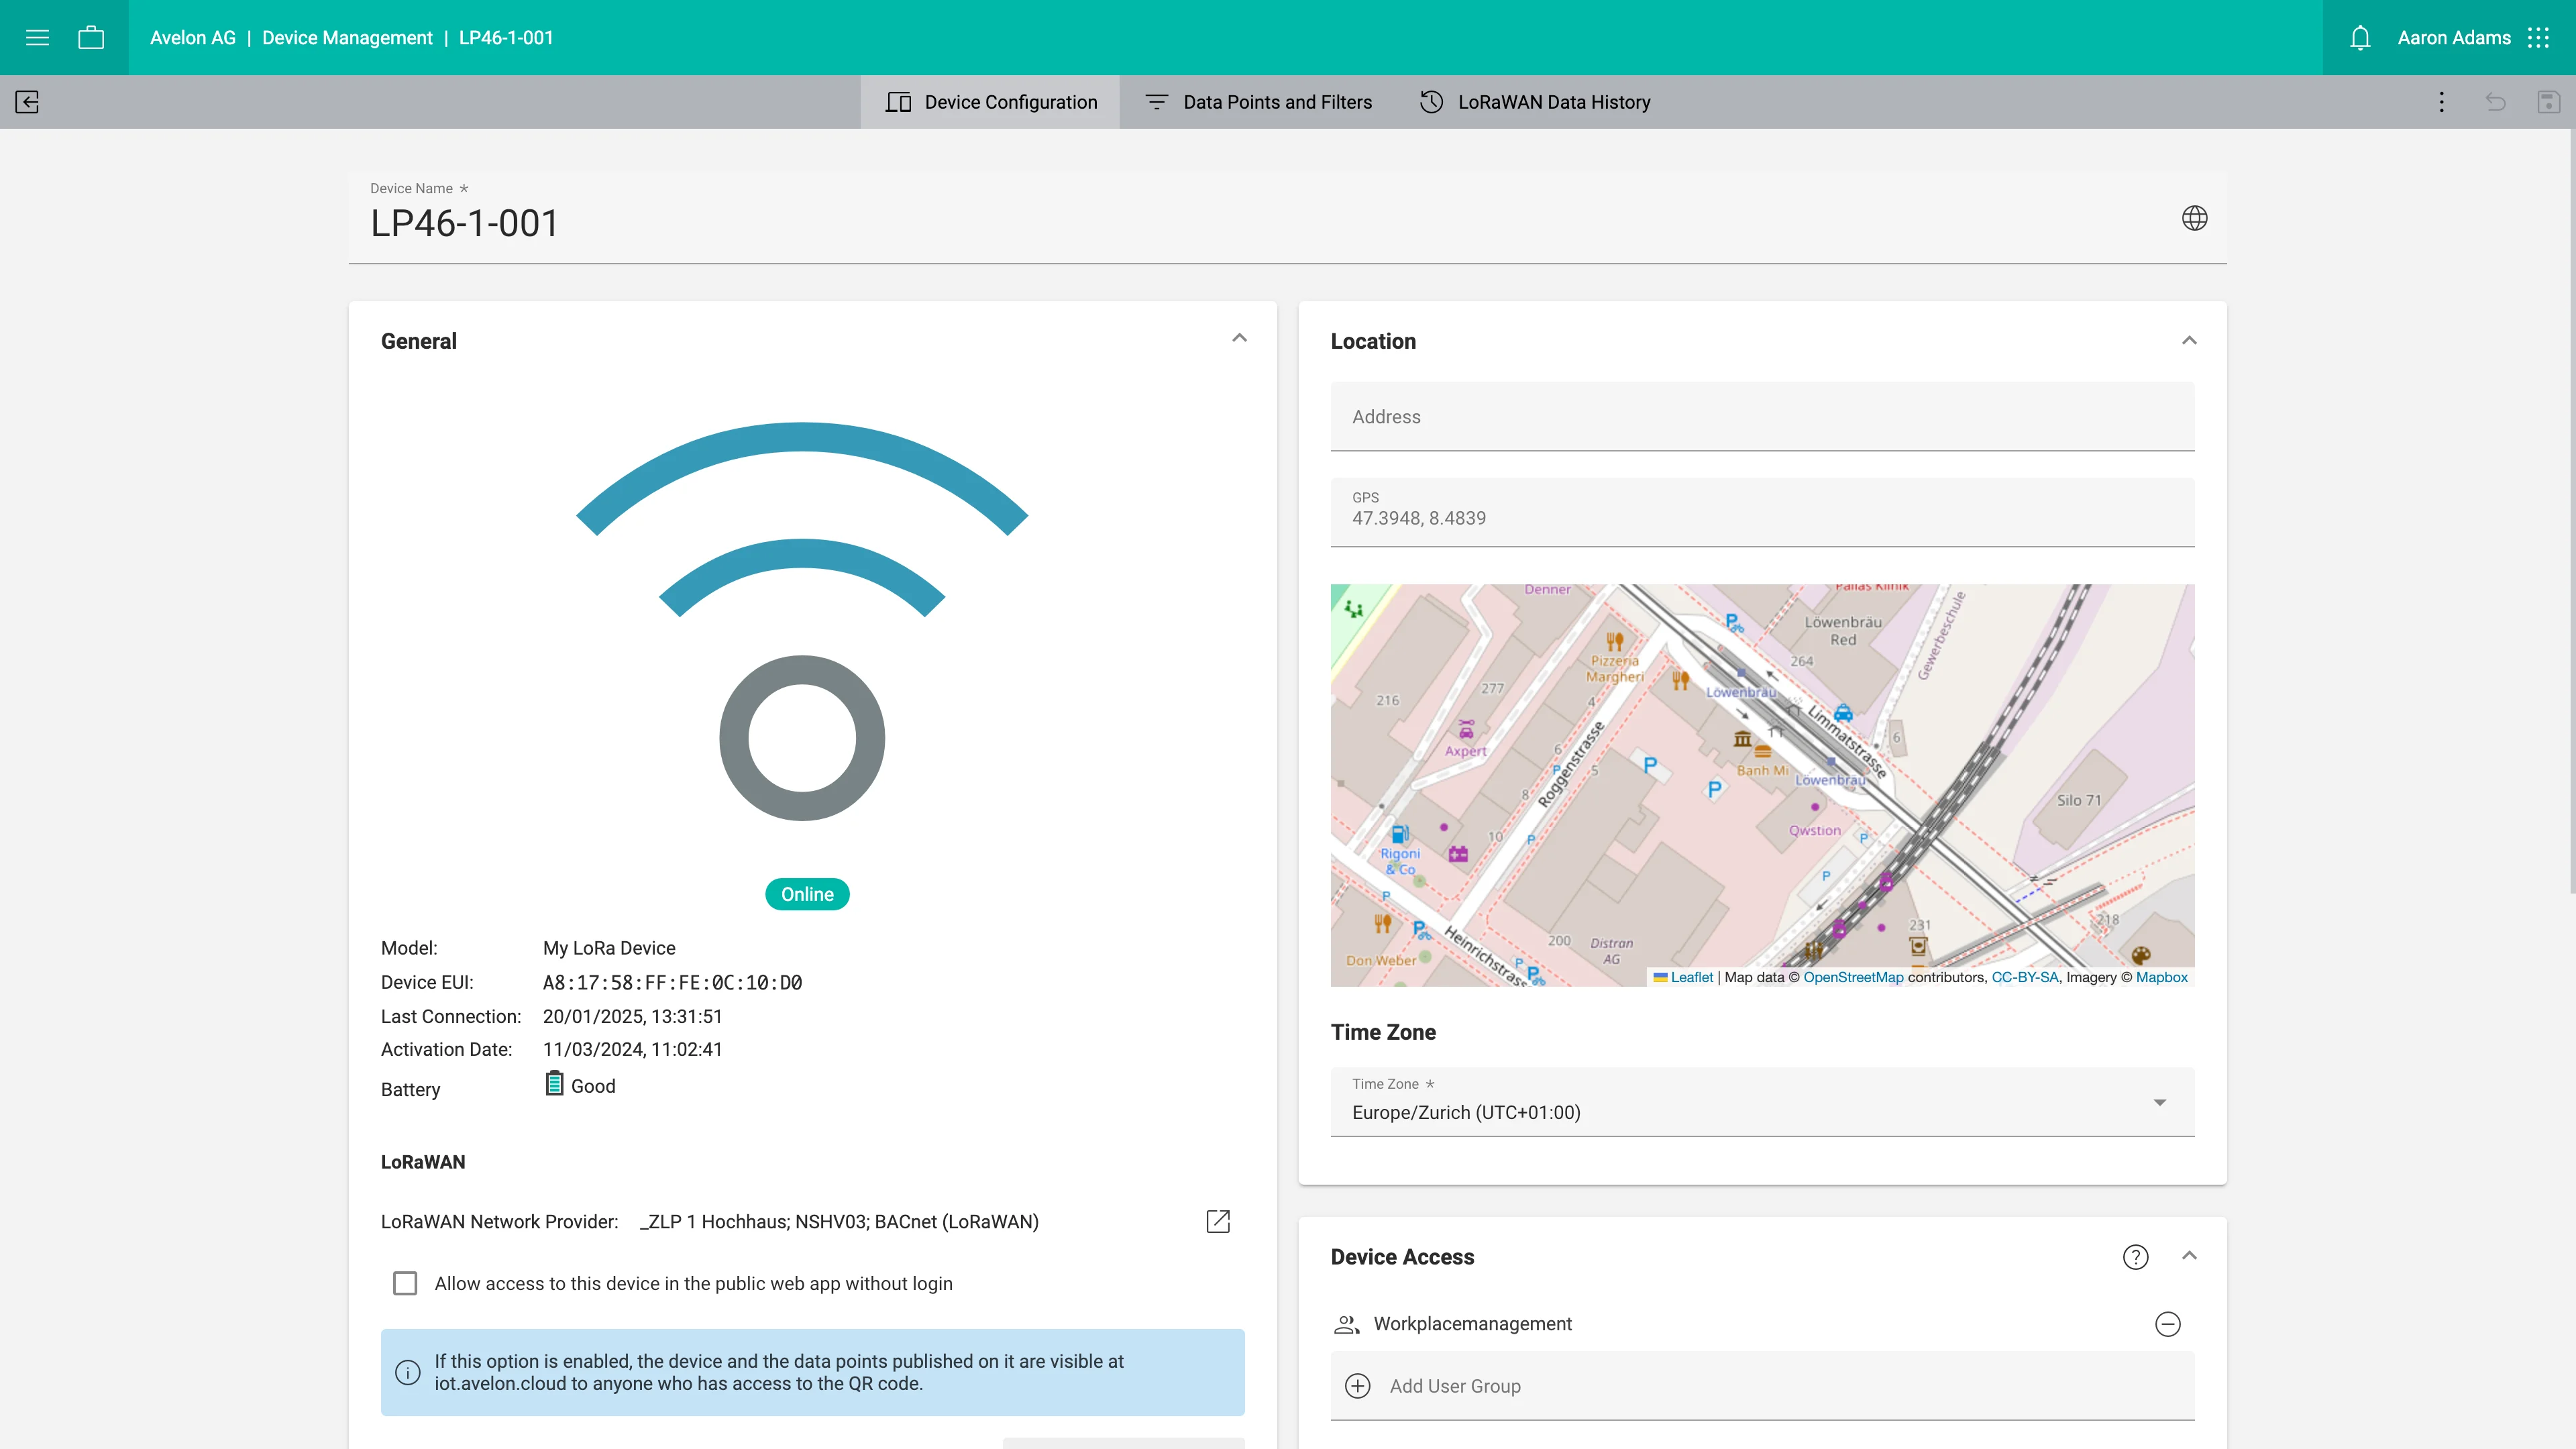The height and width of the screenshot is (1449, 2576).
Task: Switch to Device Configuration tab
Action: click(990, 102)
